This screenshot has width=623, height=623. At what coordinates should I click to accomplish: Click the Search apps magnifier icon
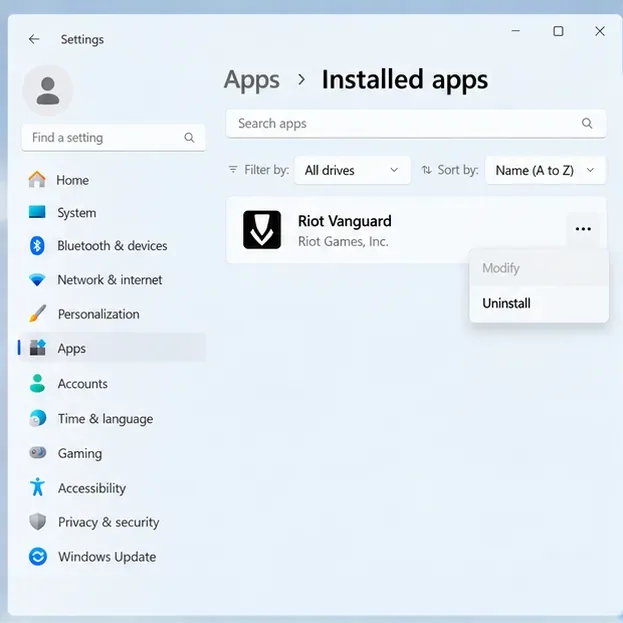point(587,124)
